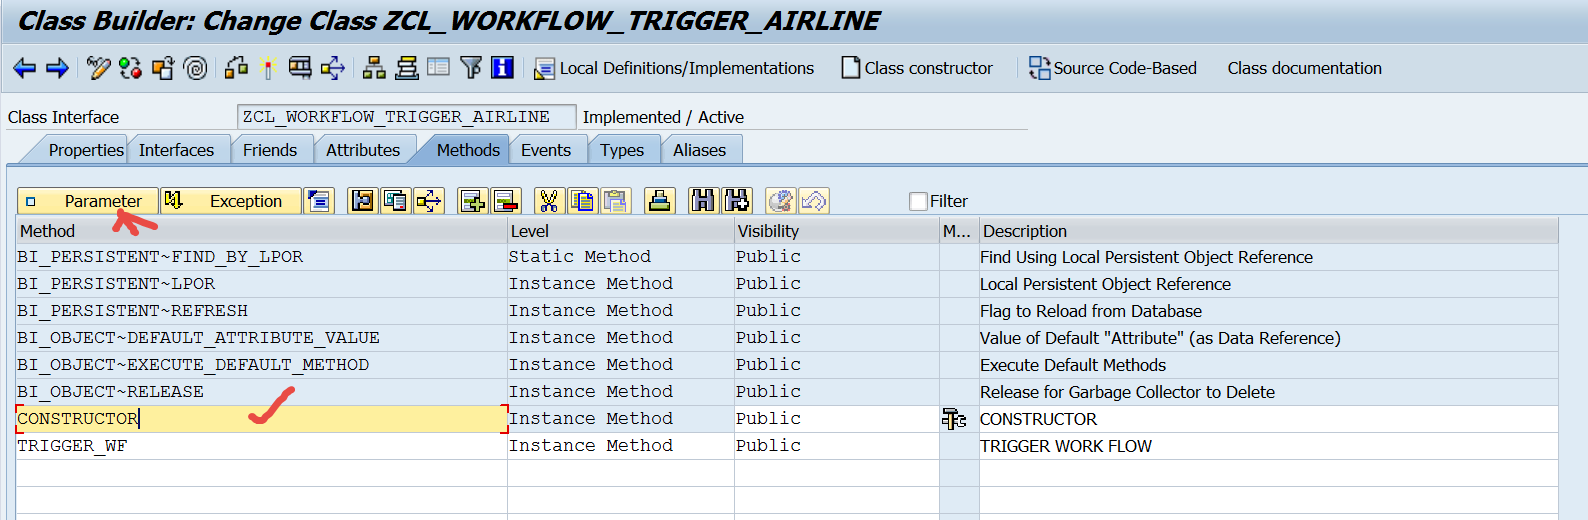Click the Parameter button
1588x520 pixels.
(x=88, y=201)
